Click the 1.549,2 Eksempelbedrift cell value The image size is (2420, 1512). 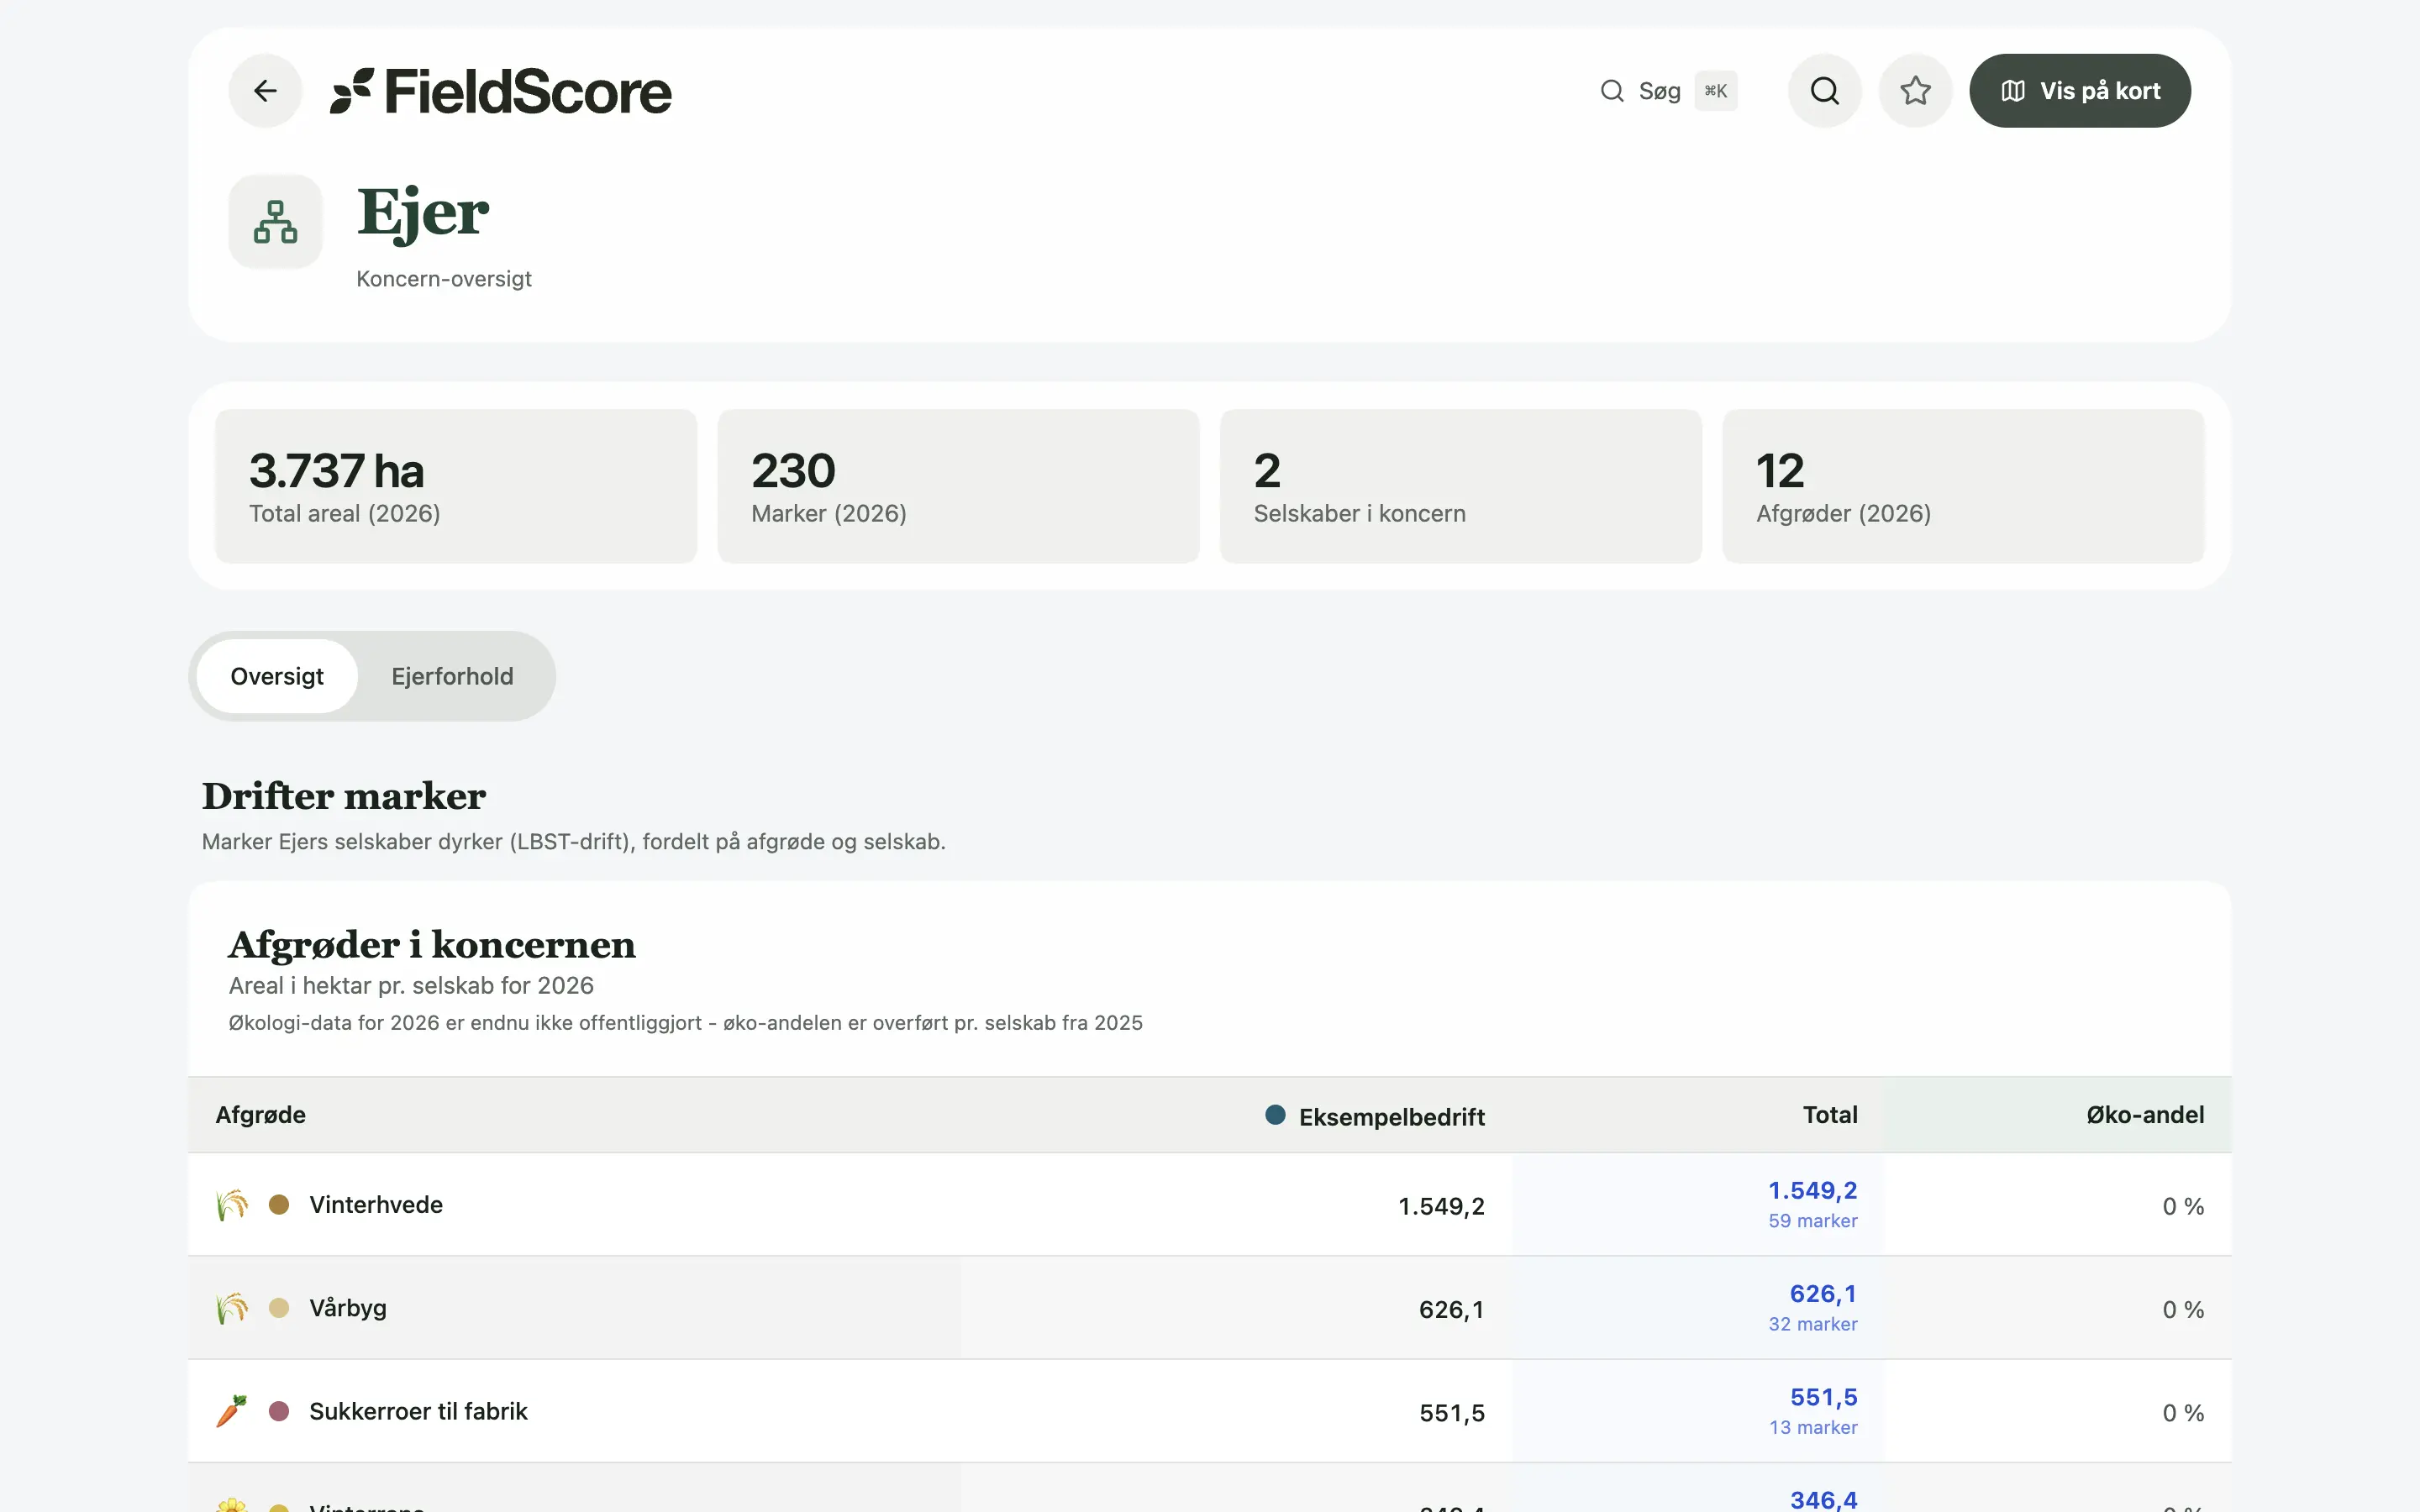point(1441,1207)
